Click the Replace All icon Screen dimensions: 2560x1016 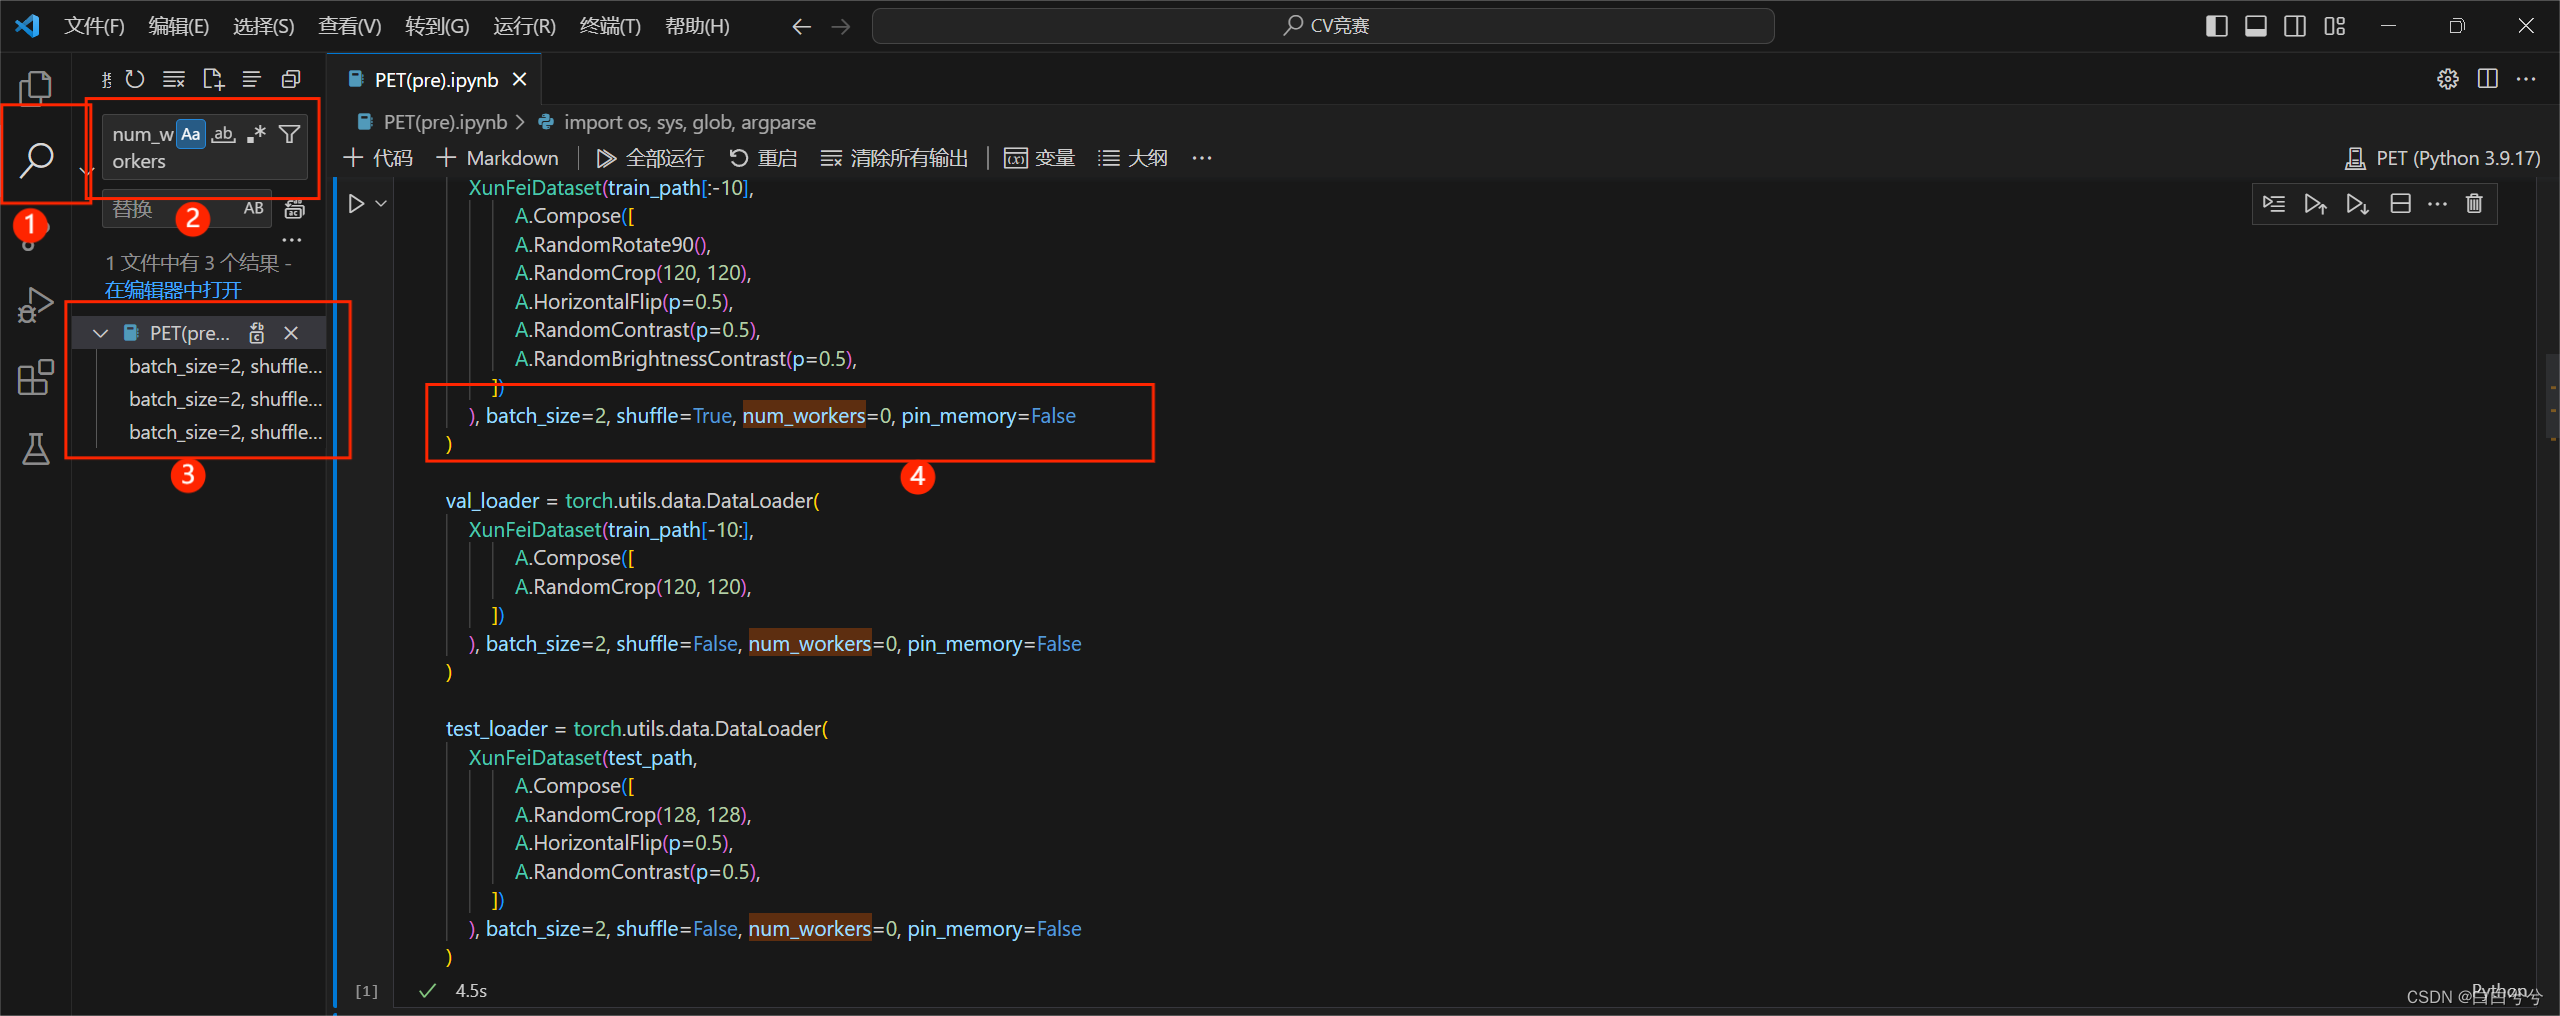tap(295, 209)
